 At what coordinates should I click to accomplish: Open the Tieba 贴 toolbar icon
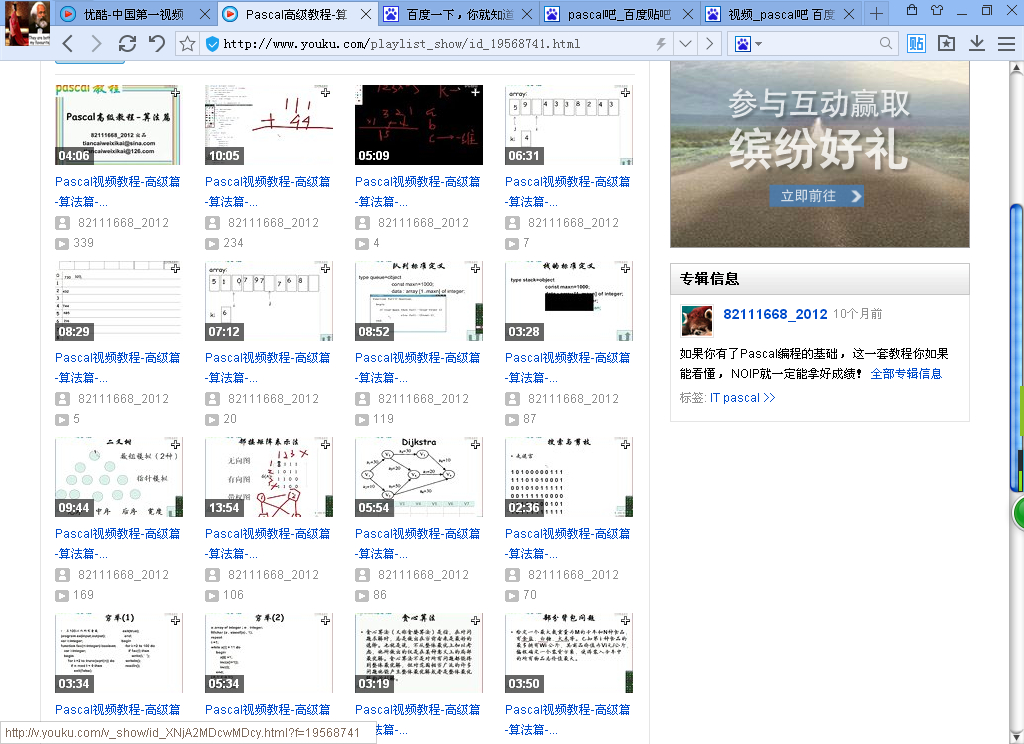pos(916,44)
